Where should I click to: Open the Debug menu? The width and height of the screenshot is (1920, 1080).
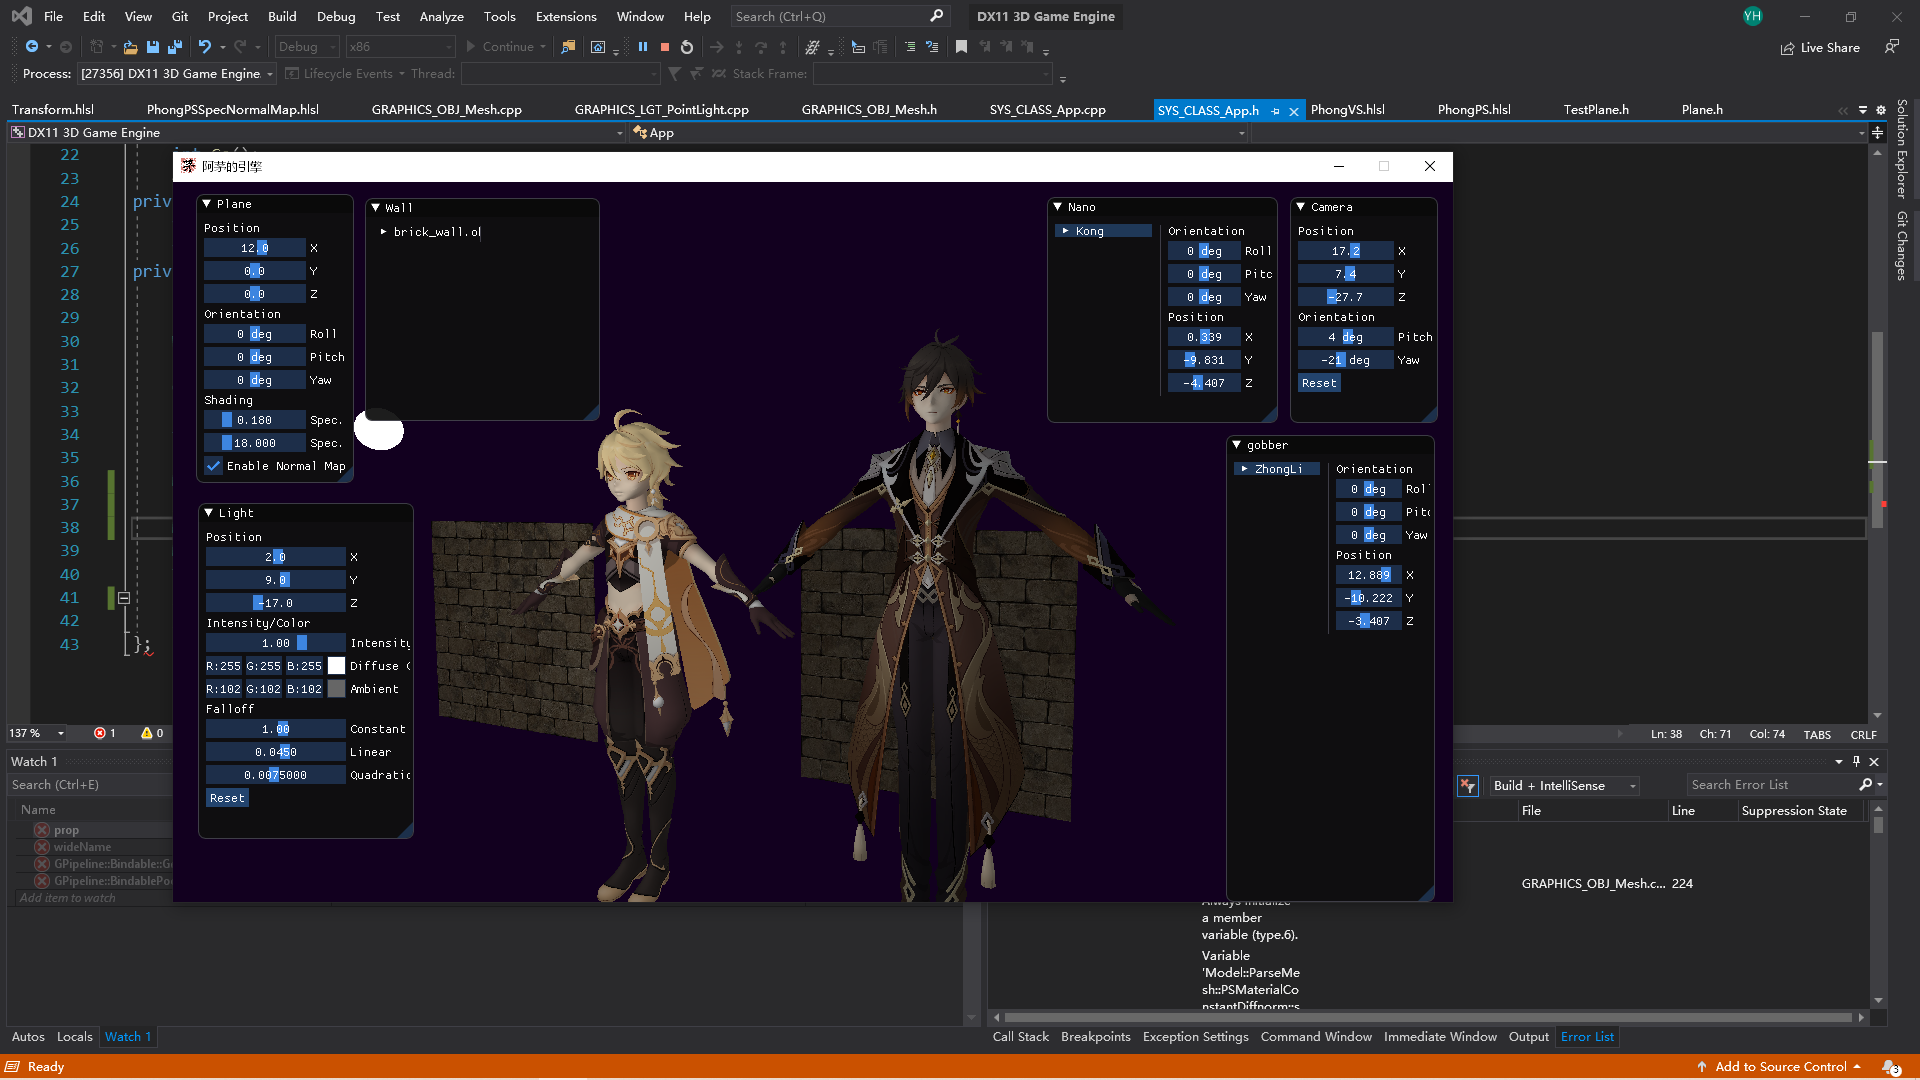point(335,16)
